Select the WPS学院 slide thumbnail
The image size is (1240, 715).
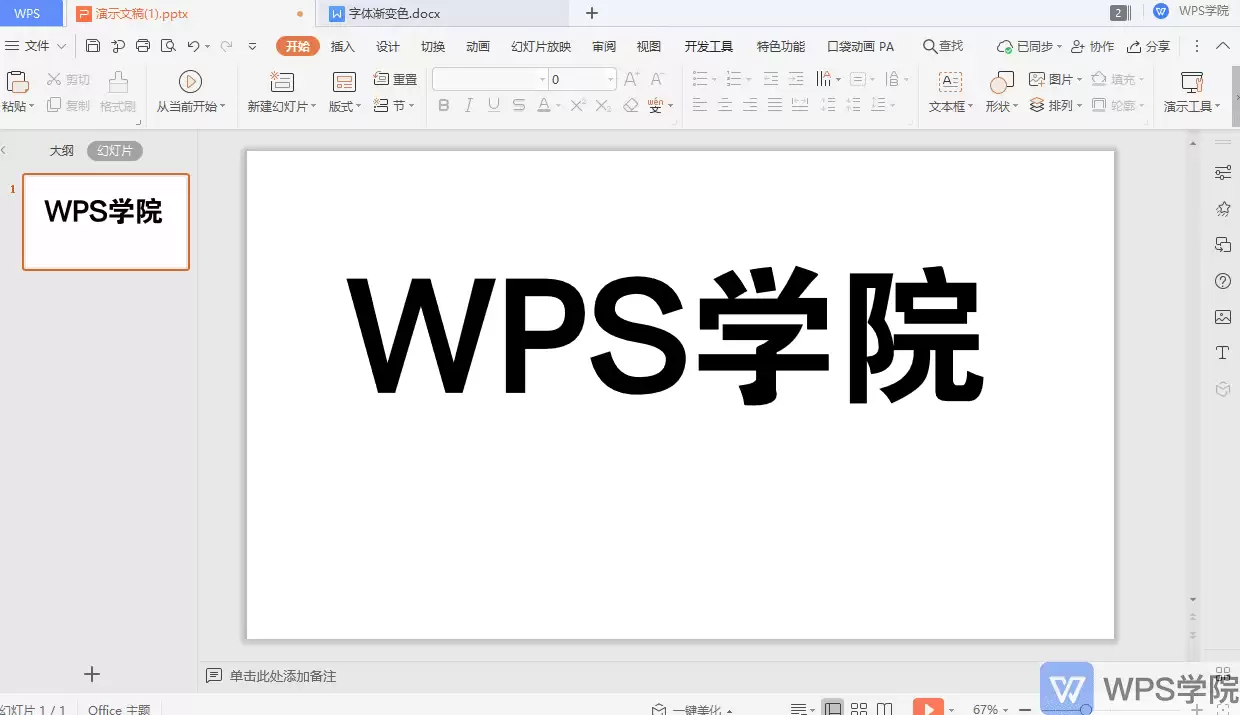tap(106, 221)
